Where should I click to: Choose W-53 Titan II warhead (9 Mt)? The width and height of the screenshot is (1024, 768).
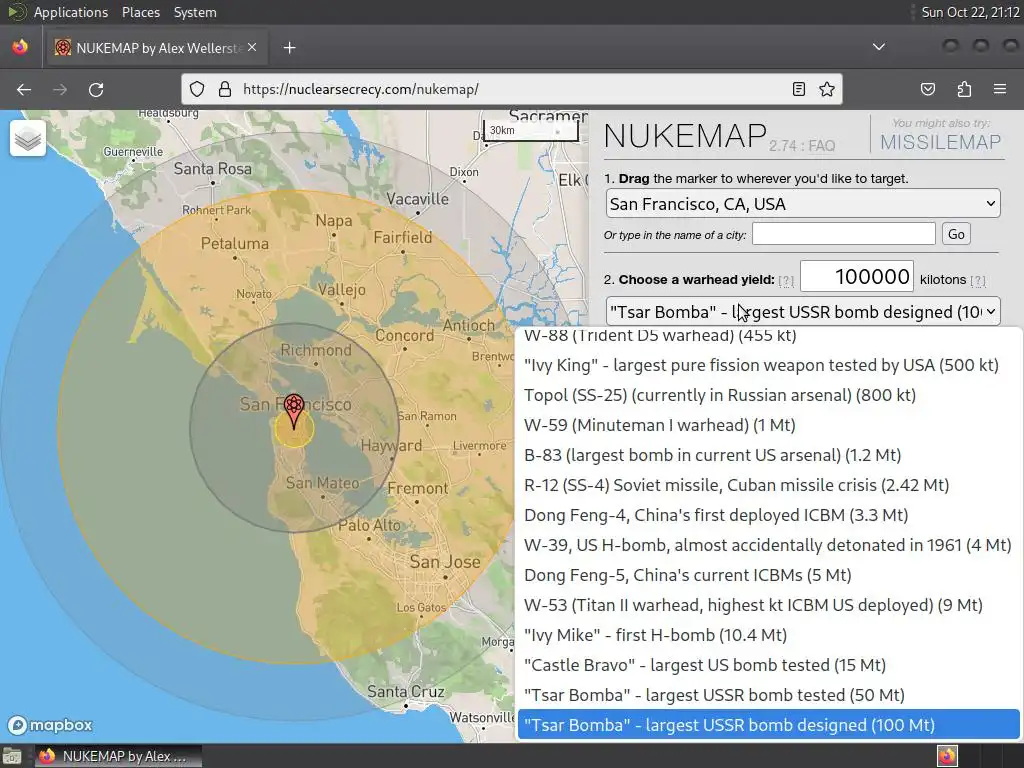point(769,605)
